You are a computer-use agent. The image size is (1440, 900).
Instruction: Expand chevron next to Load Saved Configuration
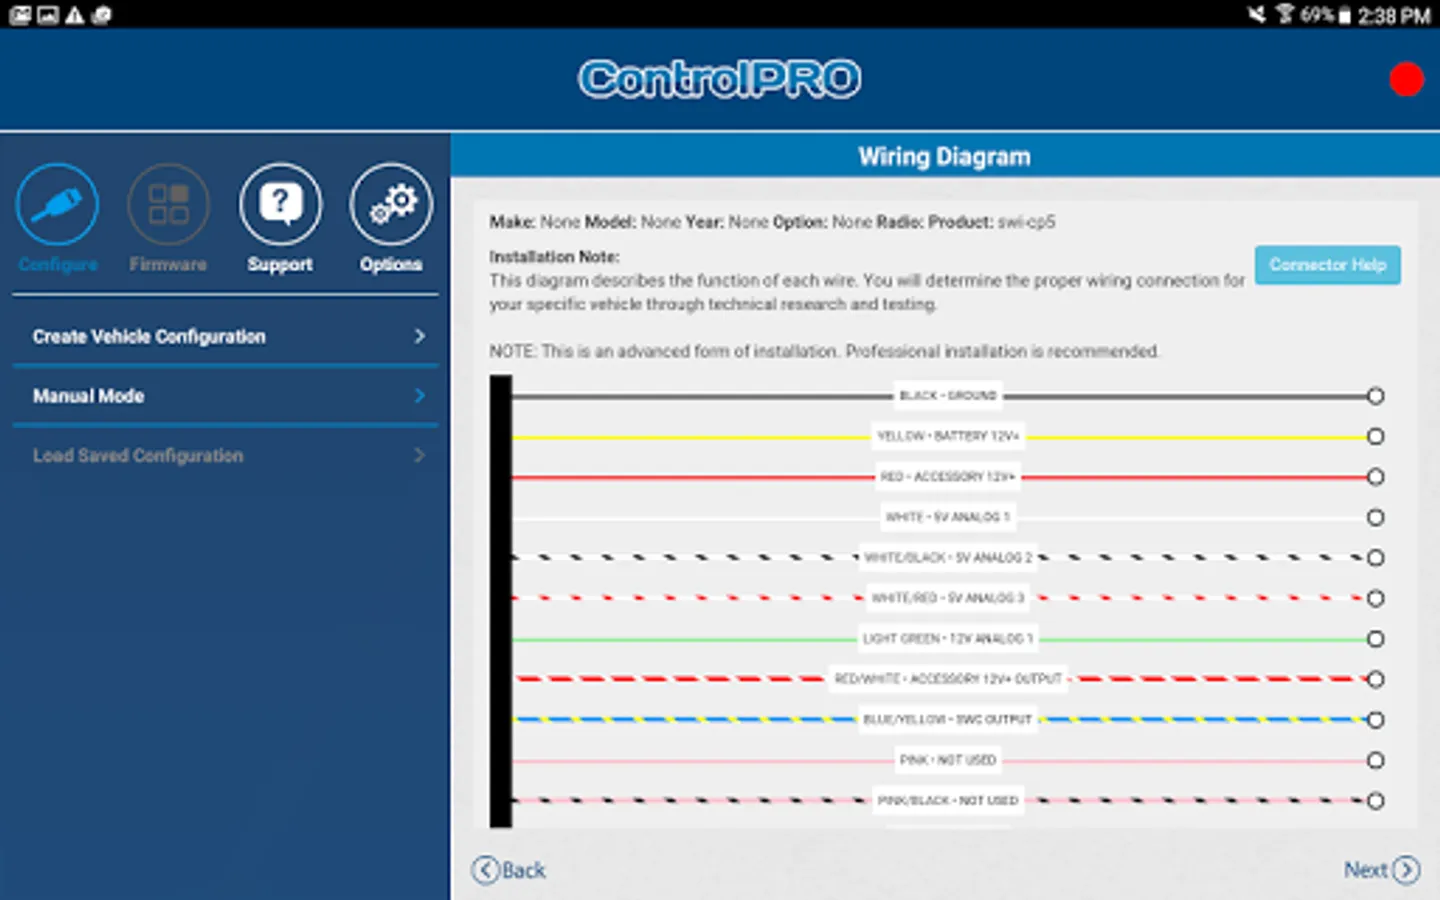[x=420, y=455]
